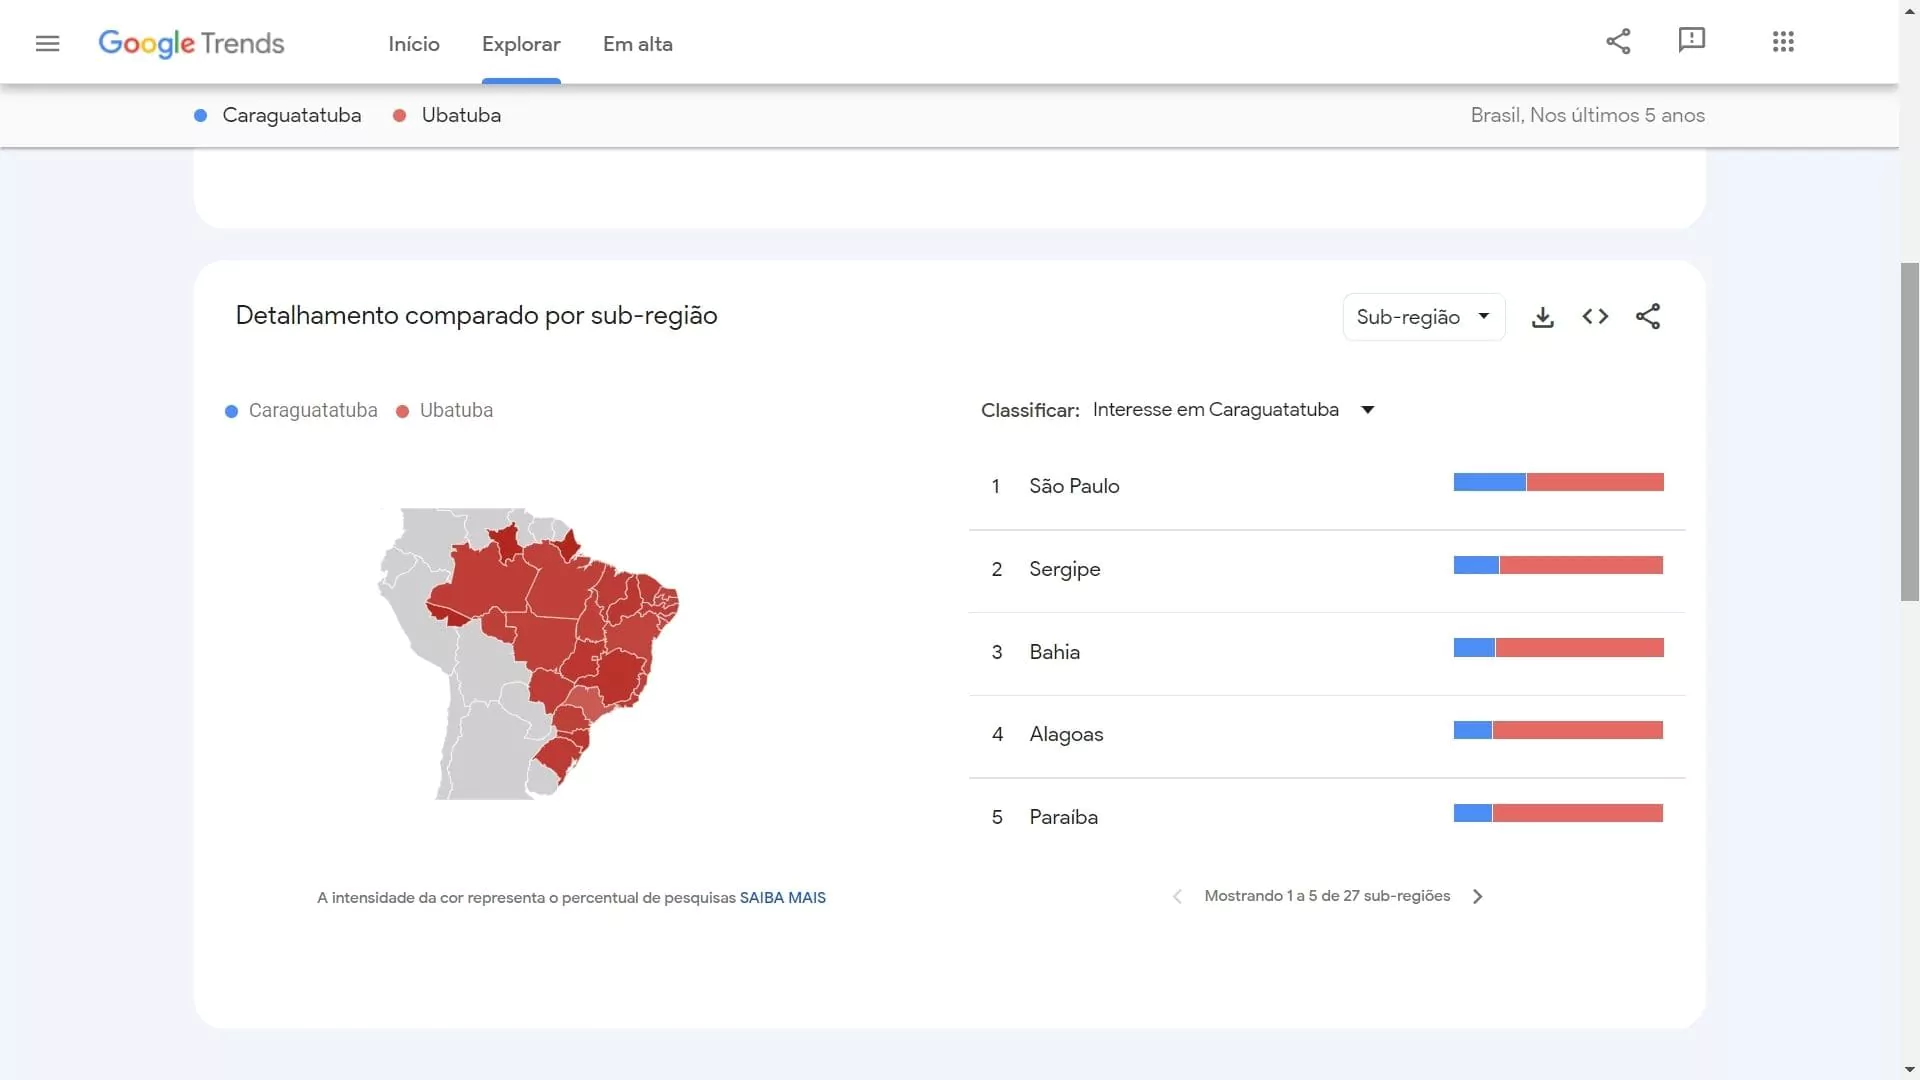Expand the Classificar sort dropdown
This screenshot has width=1920, height=1080.
1233,409
